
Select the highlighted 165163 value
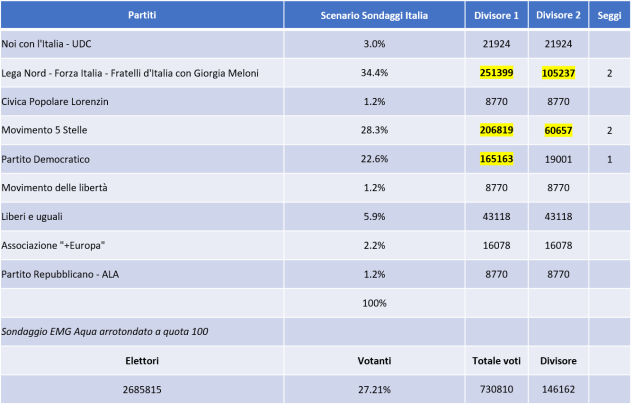pos(496,159)
